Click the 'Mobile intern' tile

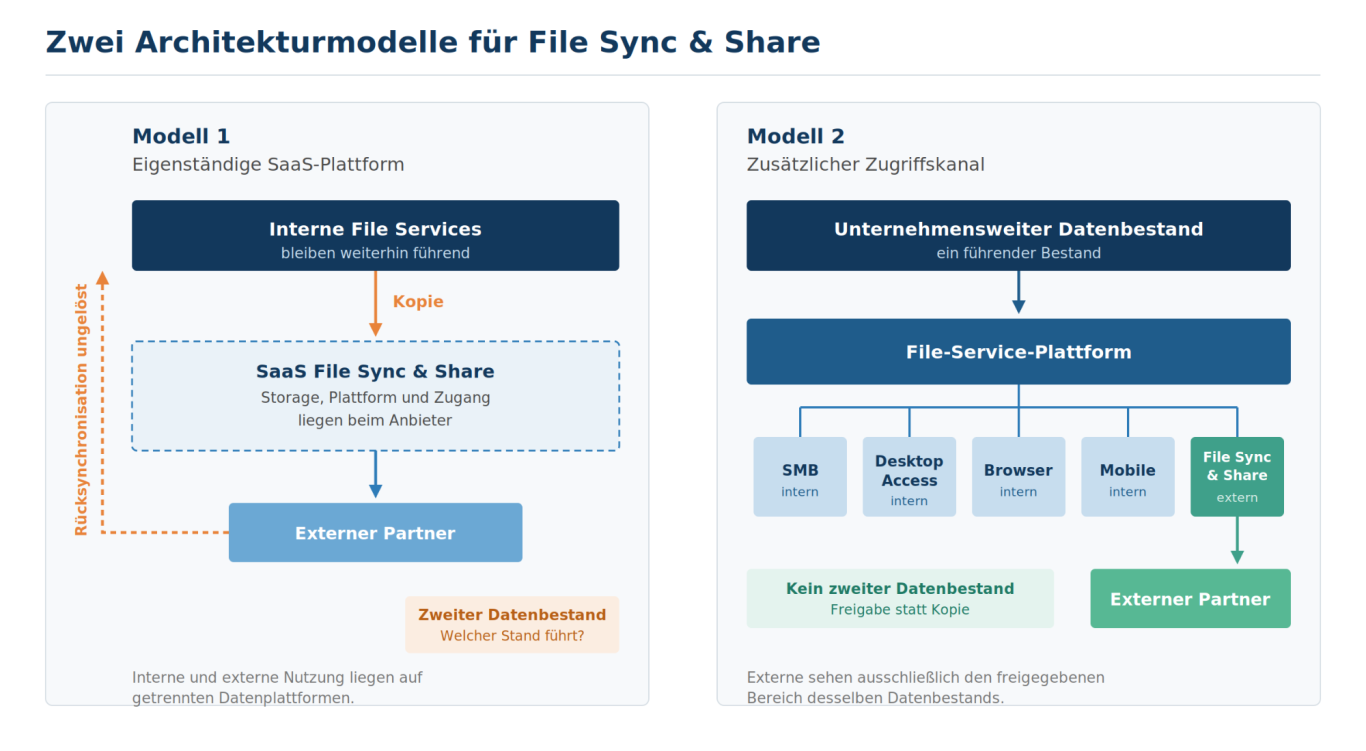pyautogui.click(x=1128, y=477)
